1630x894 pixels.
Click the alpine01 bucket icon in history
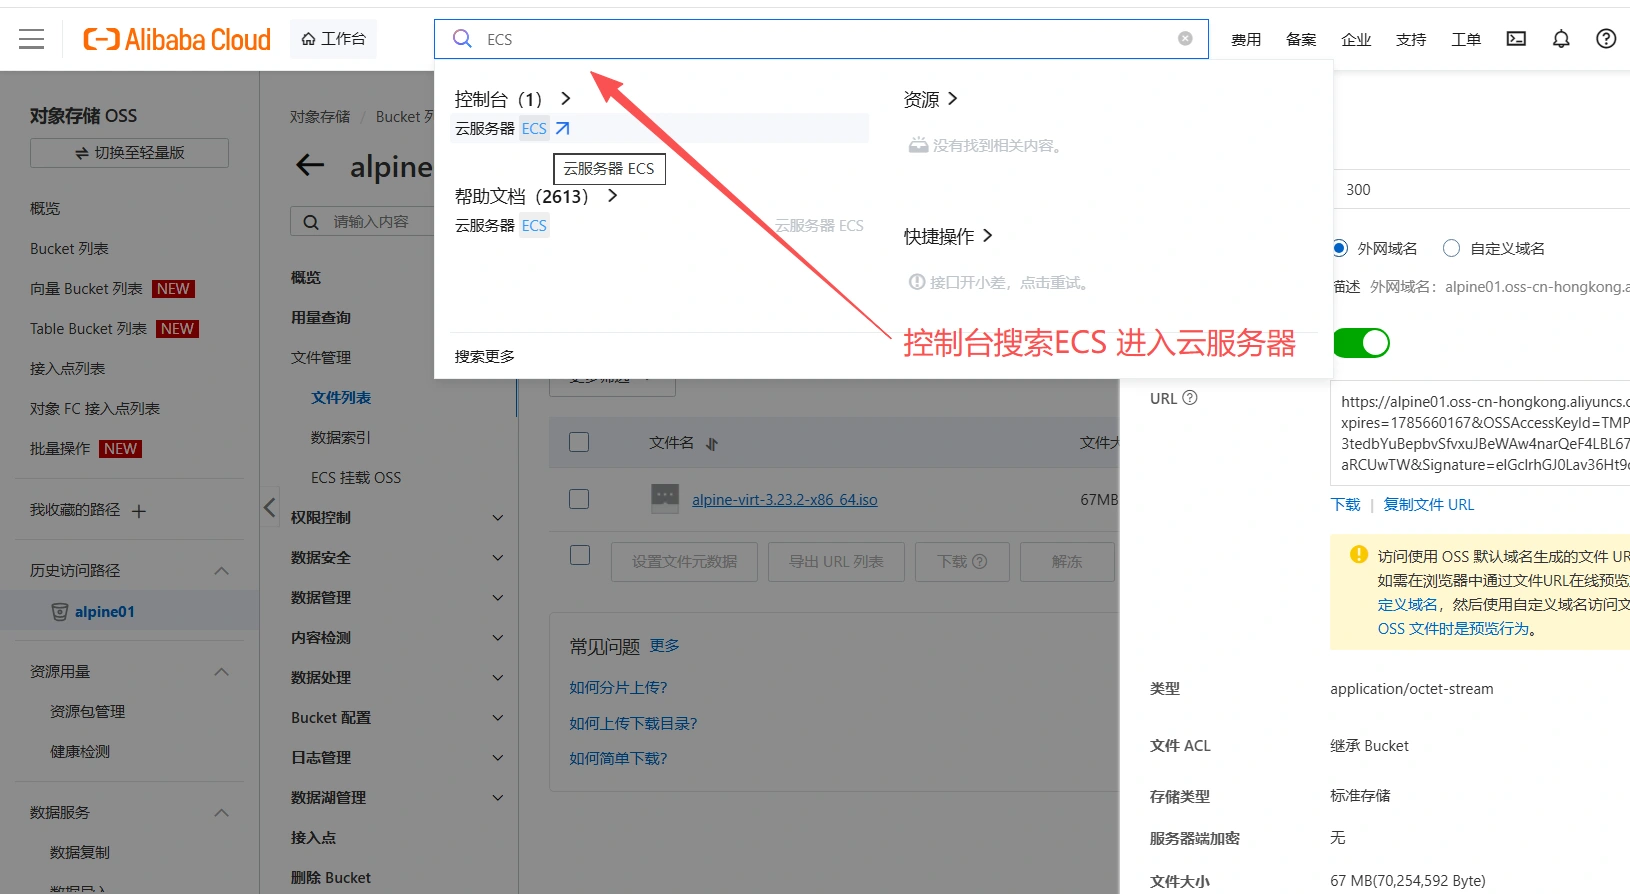tap(60, 612)
